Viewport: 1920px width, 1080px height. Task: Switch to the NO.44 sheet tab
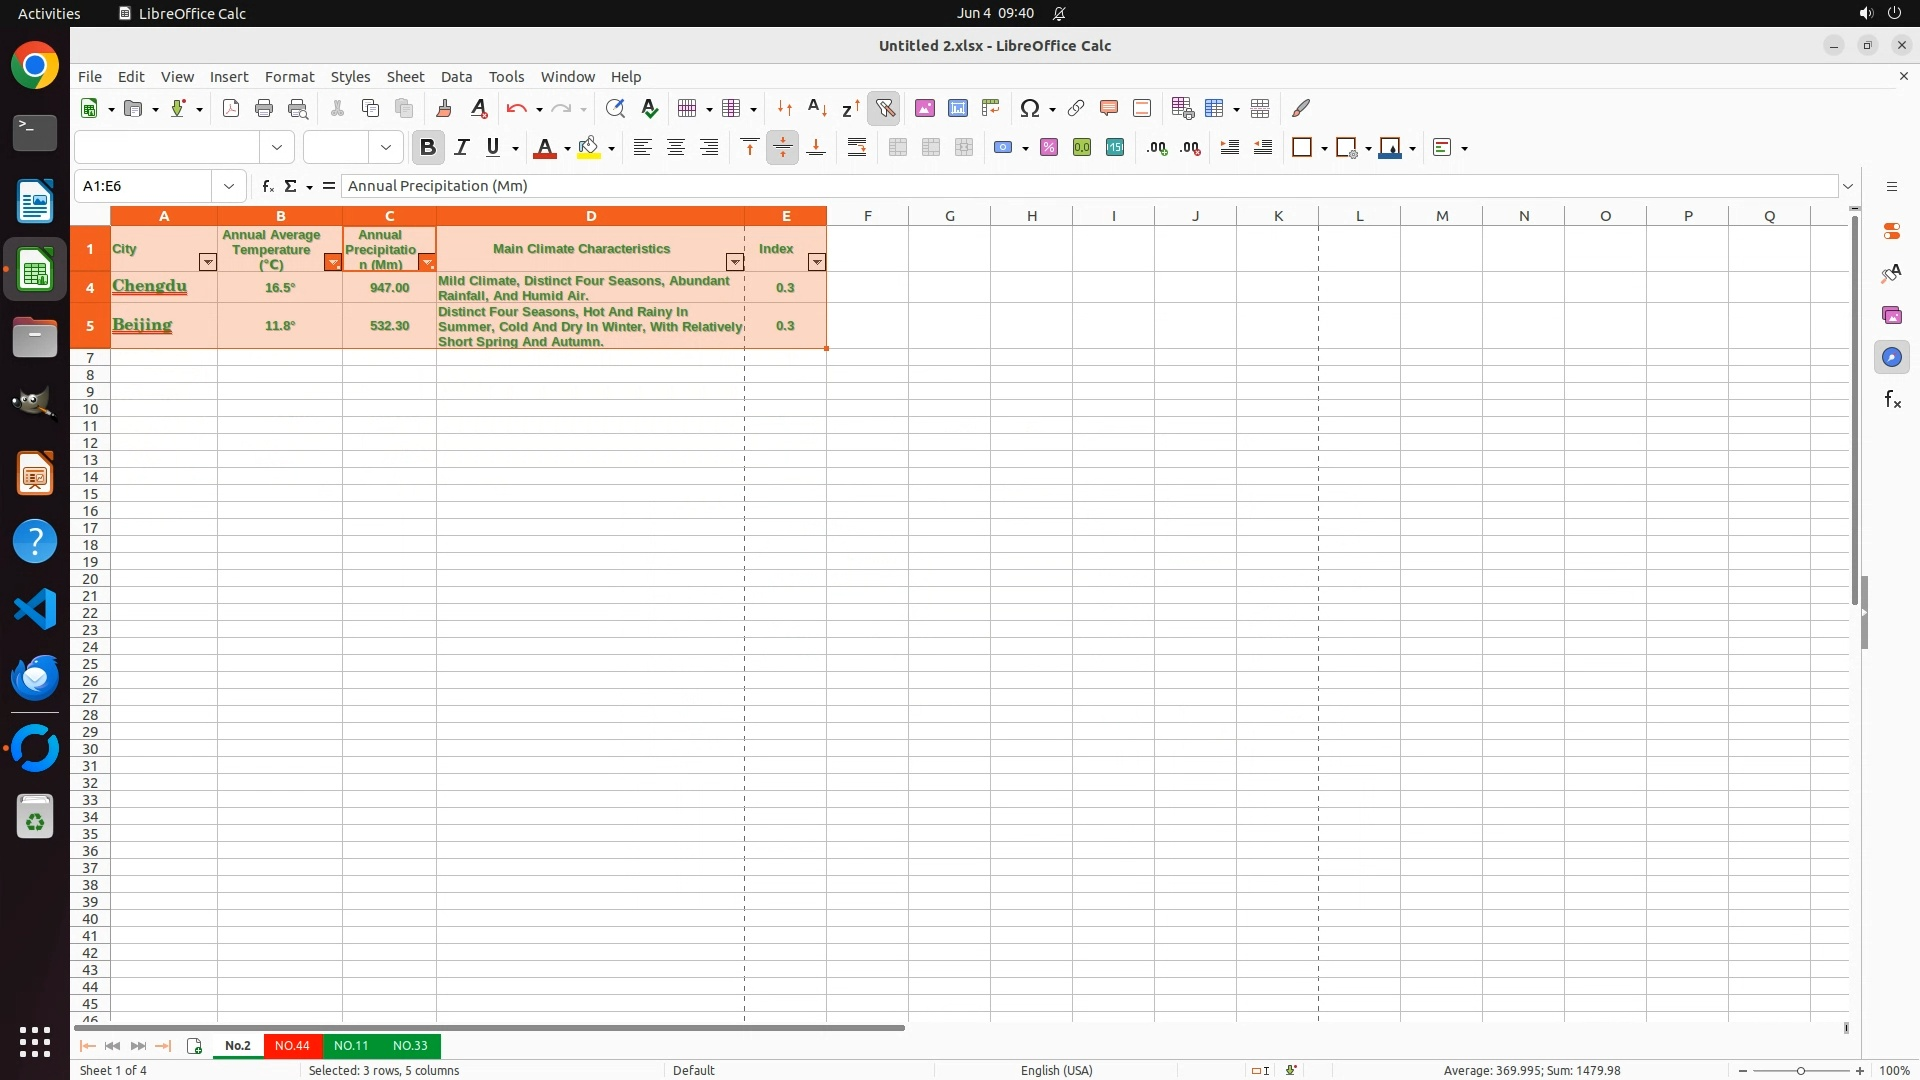click(x=292, y=1045)
